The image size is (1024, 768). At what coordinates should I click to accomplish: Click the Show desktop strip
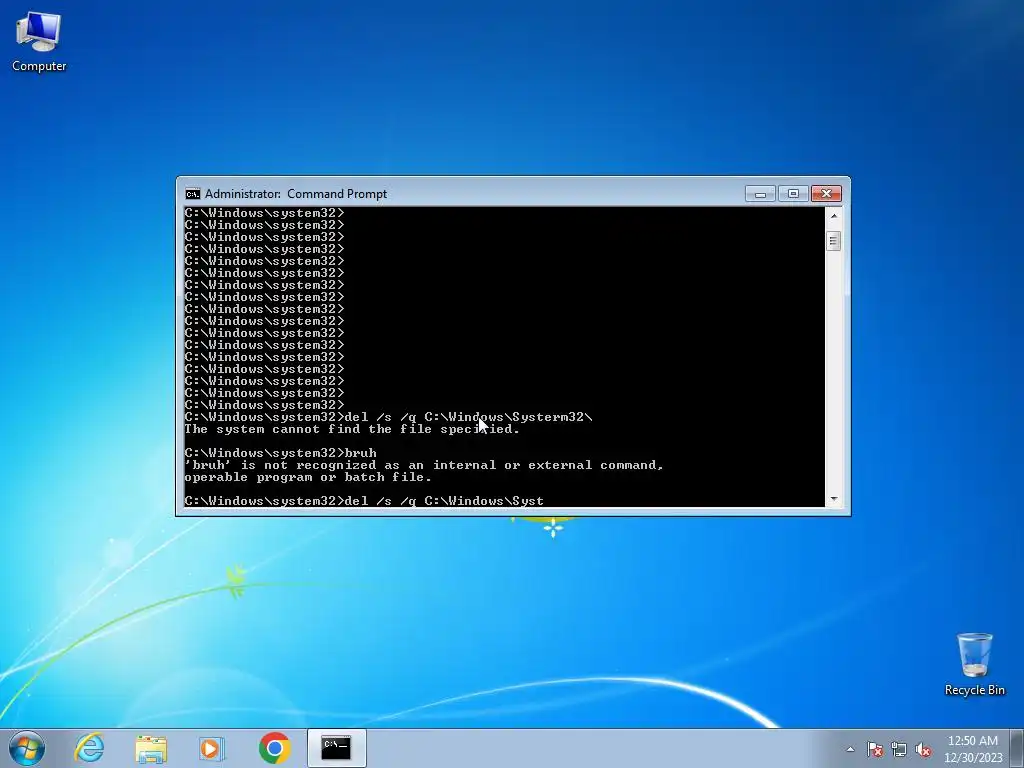tap(1017, 748)
